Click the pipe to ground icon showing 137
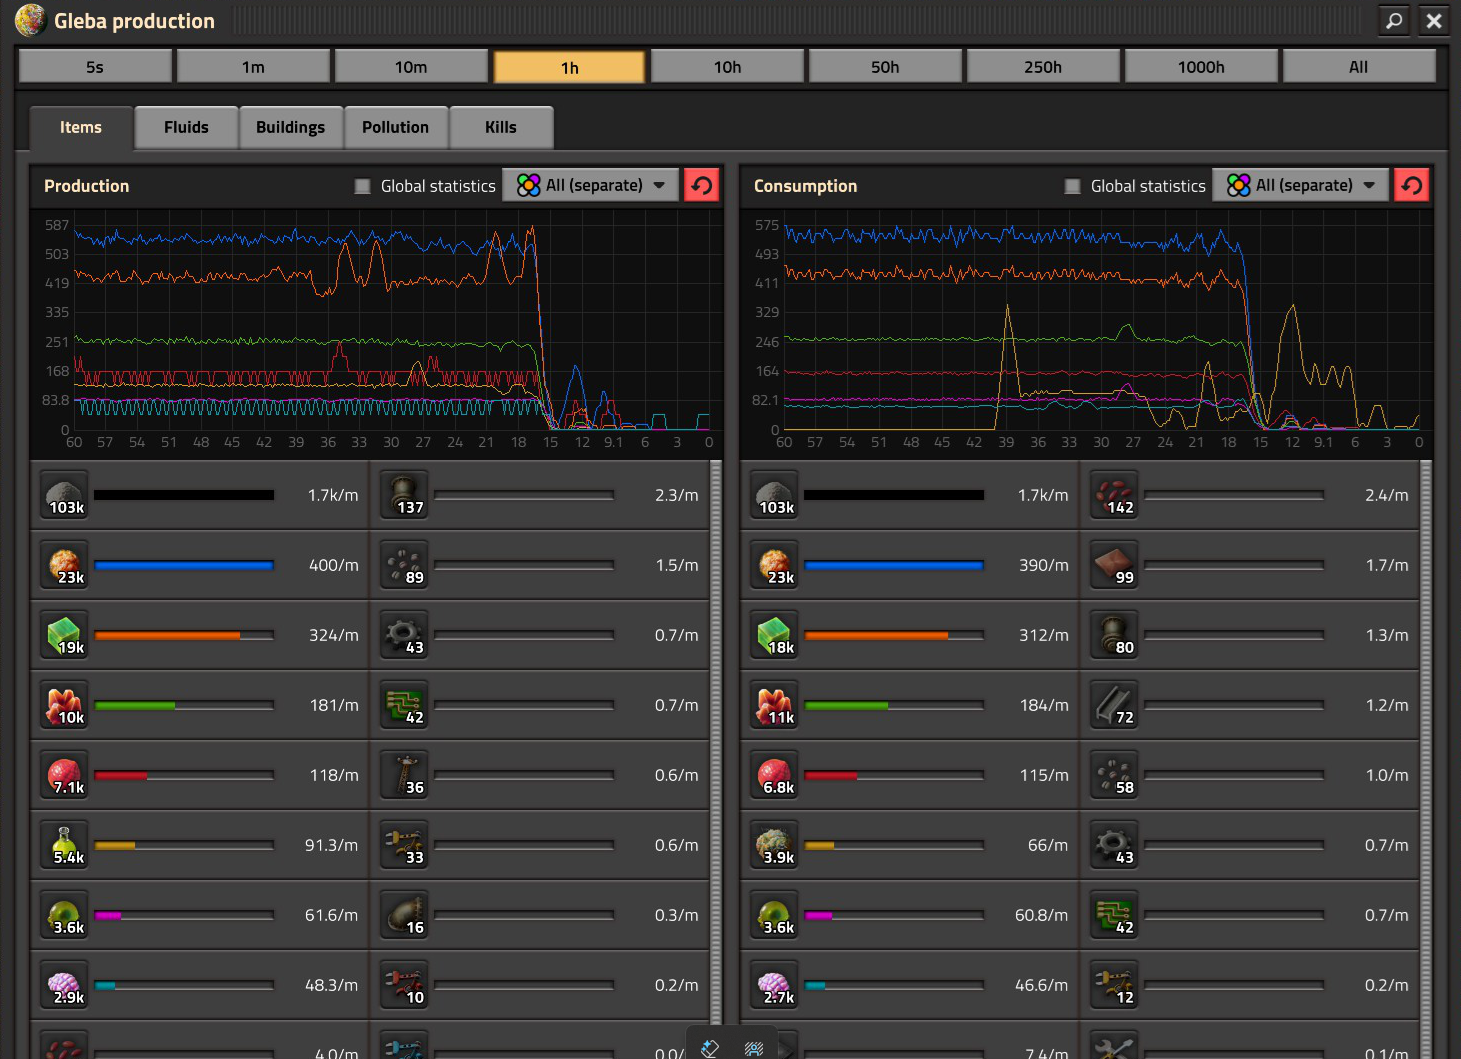Viewport: 1461px width, 1059px height. click(405, 495)
